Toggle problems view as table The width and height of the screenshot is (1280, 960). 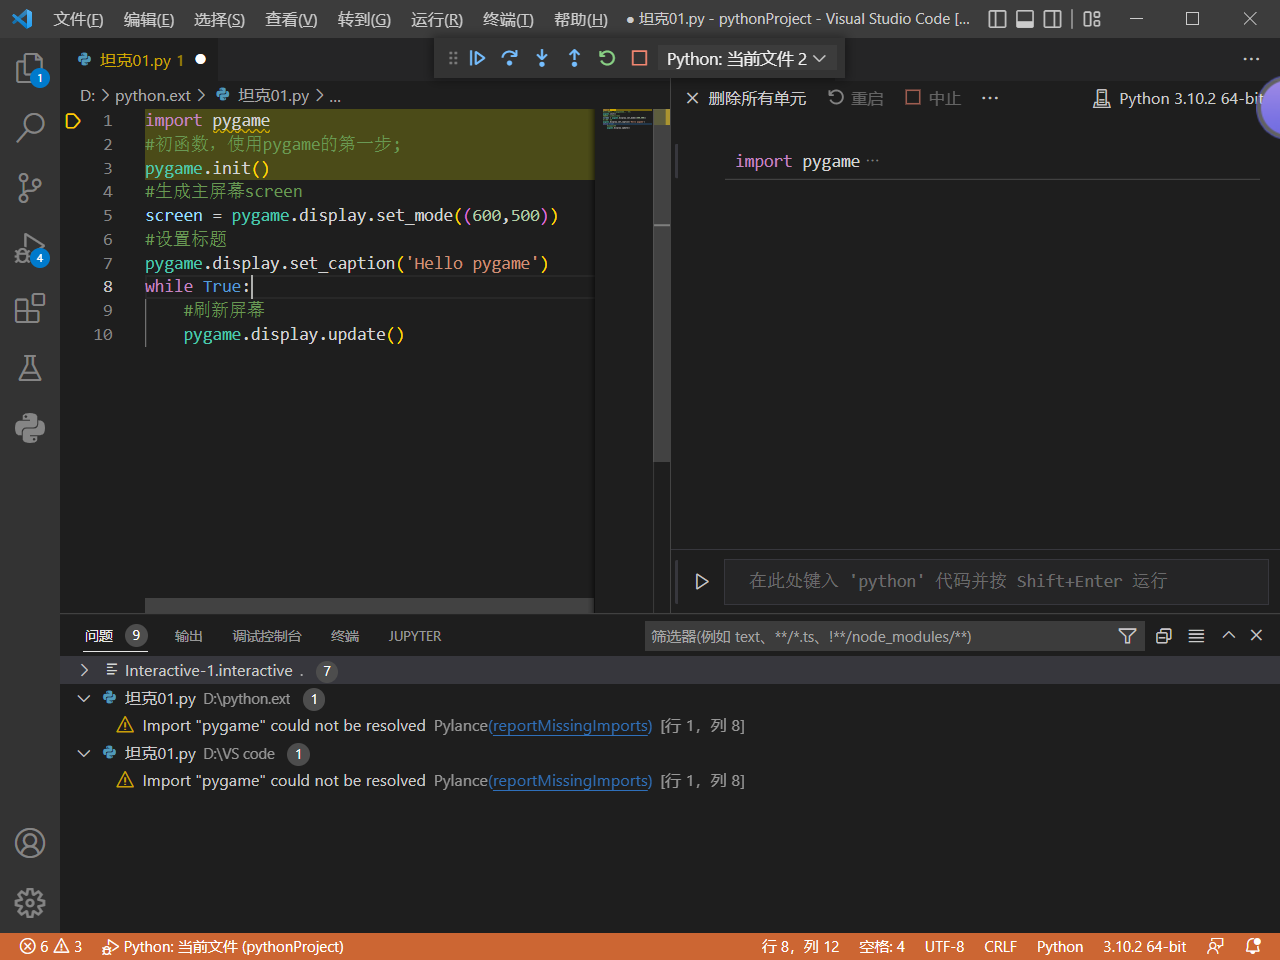click(1196, 636)
